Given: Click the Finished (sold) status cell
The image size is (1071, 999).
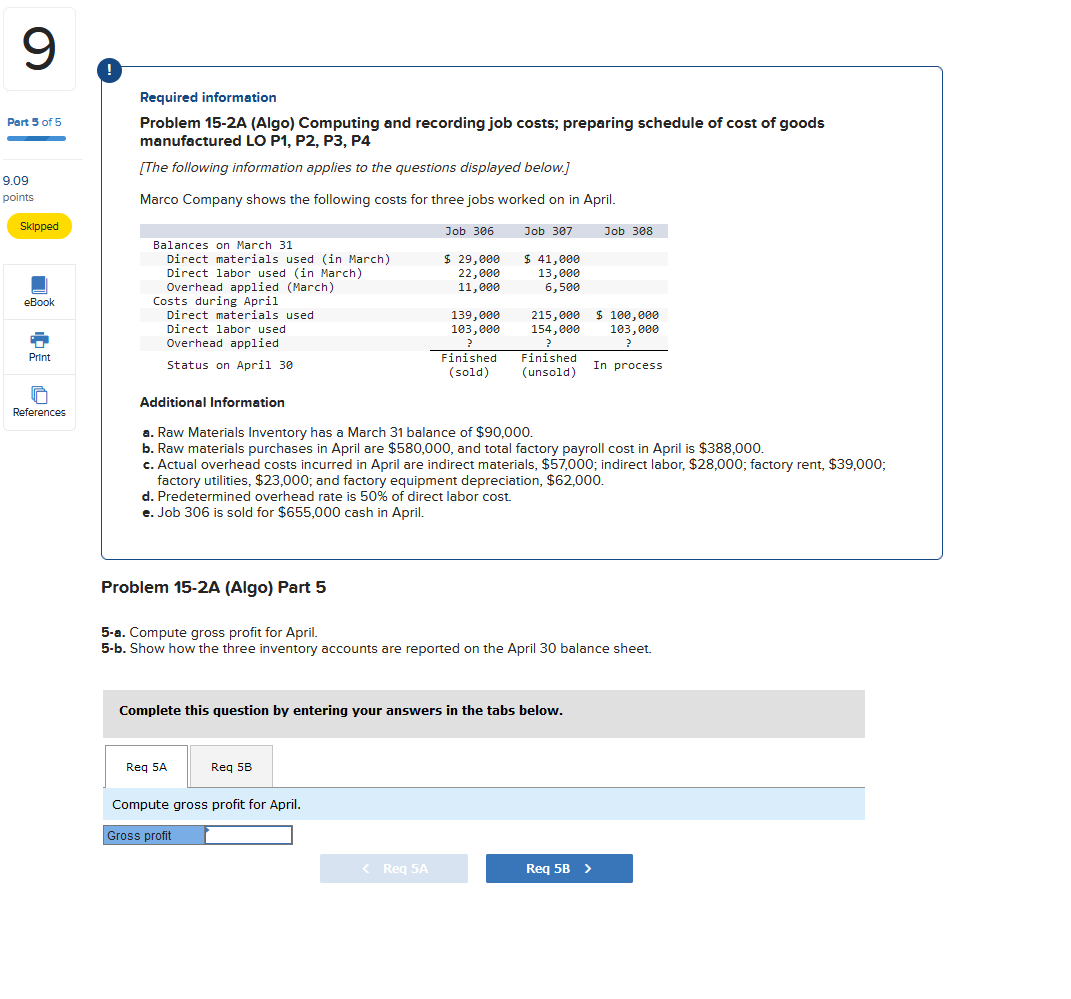Looking at the screenshot, I should (x=469, y=365).
